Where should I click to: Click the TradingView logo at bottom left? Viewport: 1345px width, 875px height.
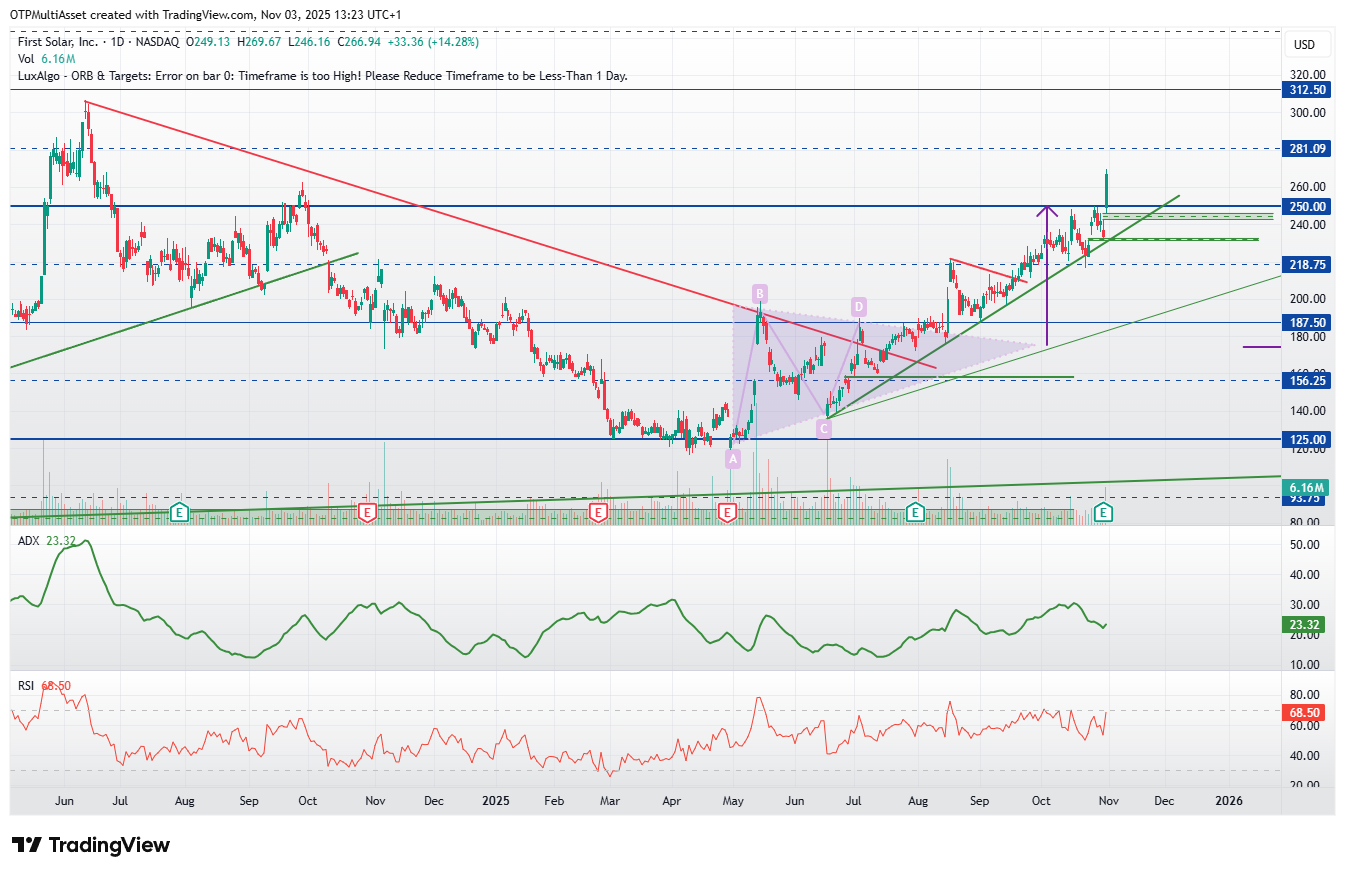[91, 845]
